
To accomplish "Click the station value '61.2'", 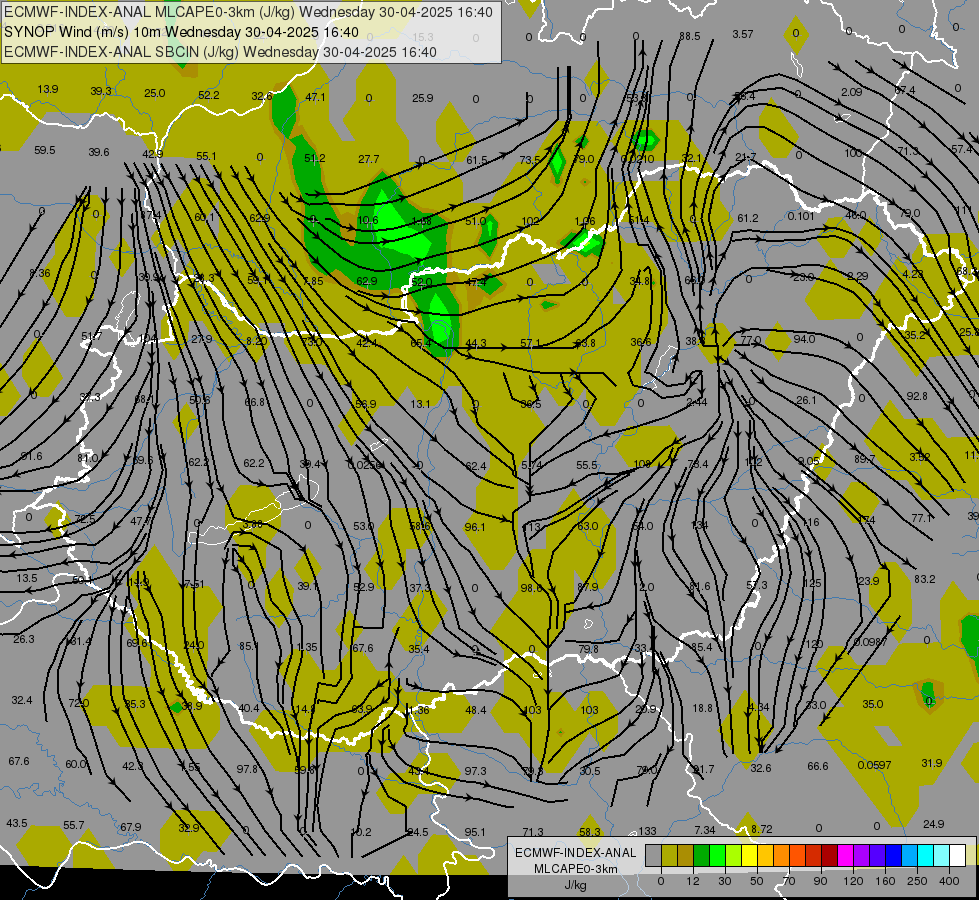I will pos(748,218).
